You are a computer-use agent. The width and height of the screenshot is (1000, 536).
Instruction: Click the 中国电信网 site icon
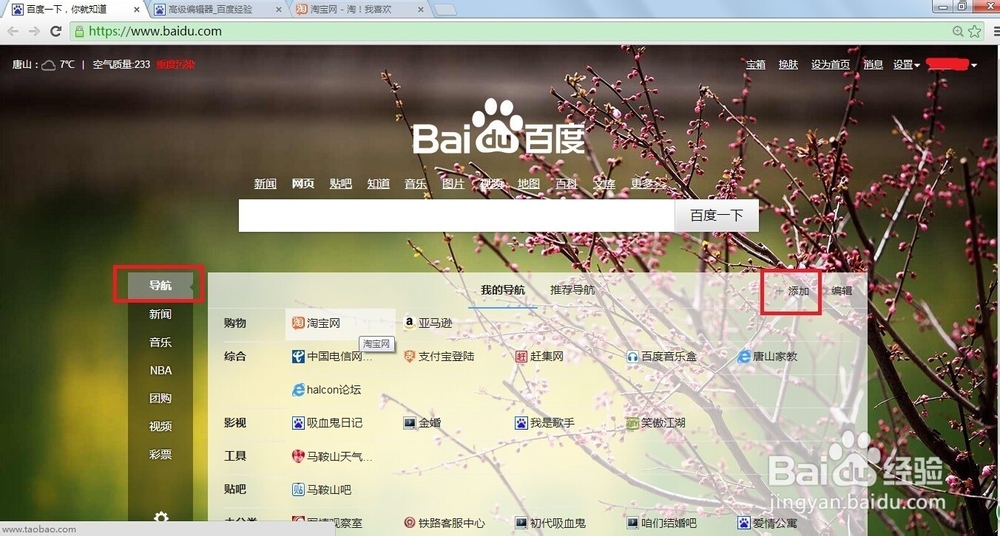298,356
